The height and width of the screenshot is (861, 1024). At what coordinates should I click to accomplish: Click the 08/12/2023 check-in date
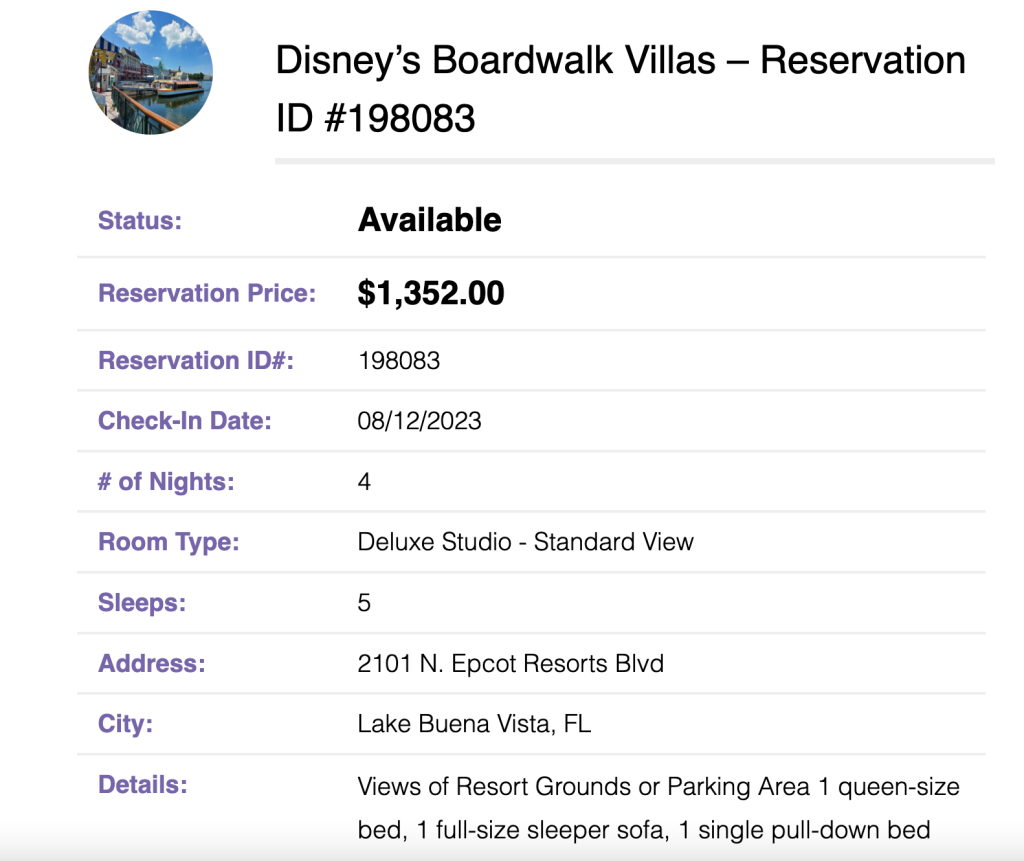click(x=419, y=421)
